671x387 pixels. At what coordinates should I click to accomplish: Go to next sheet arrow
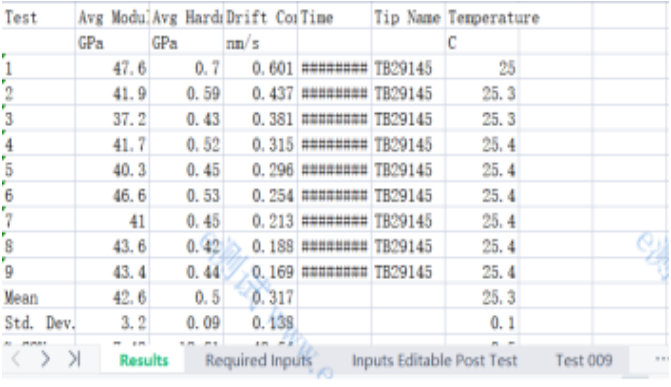click(x=45, y=359)
